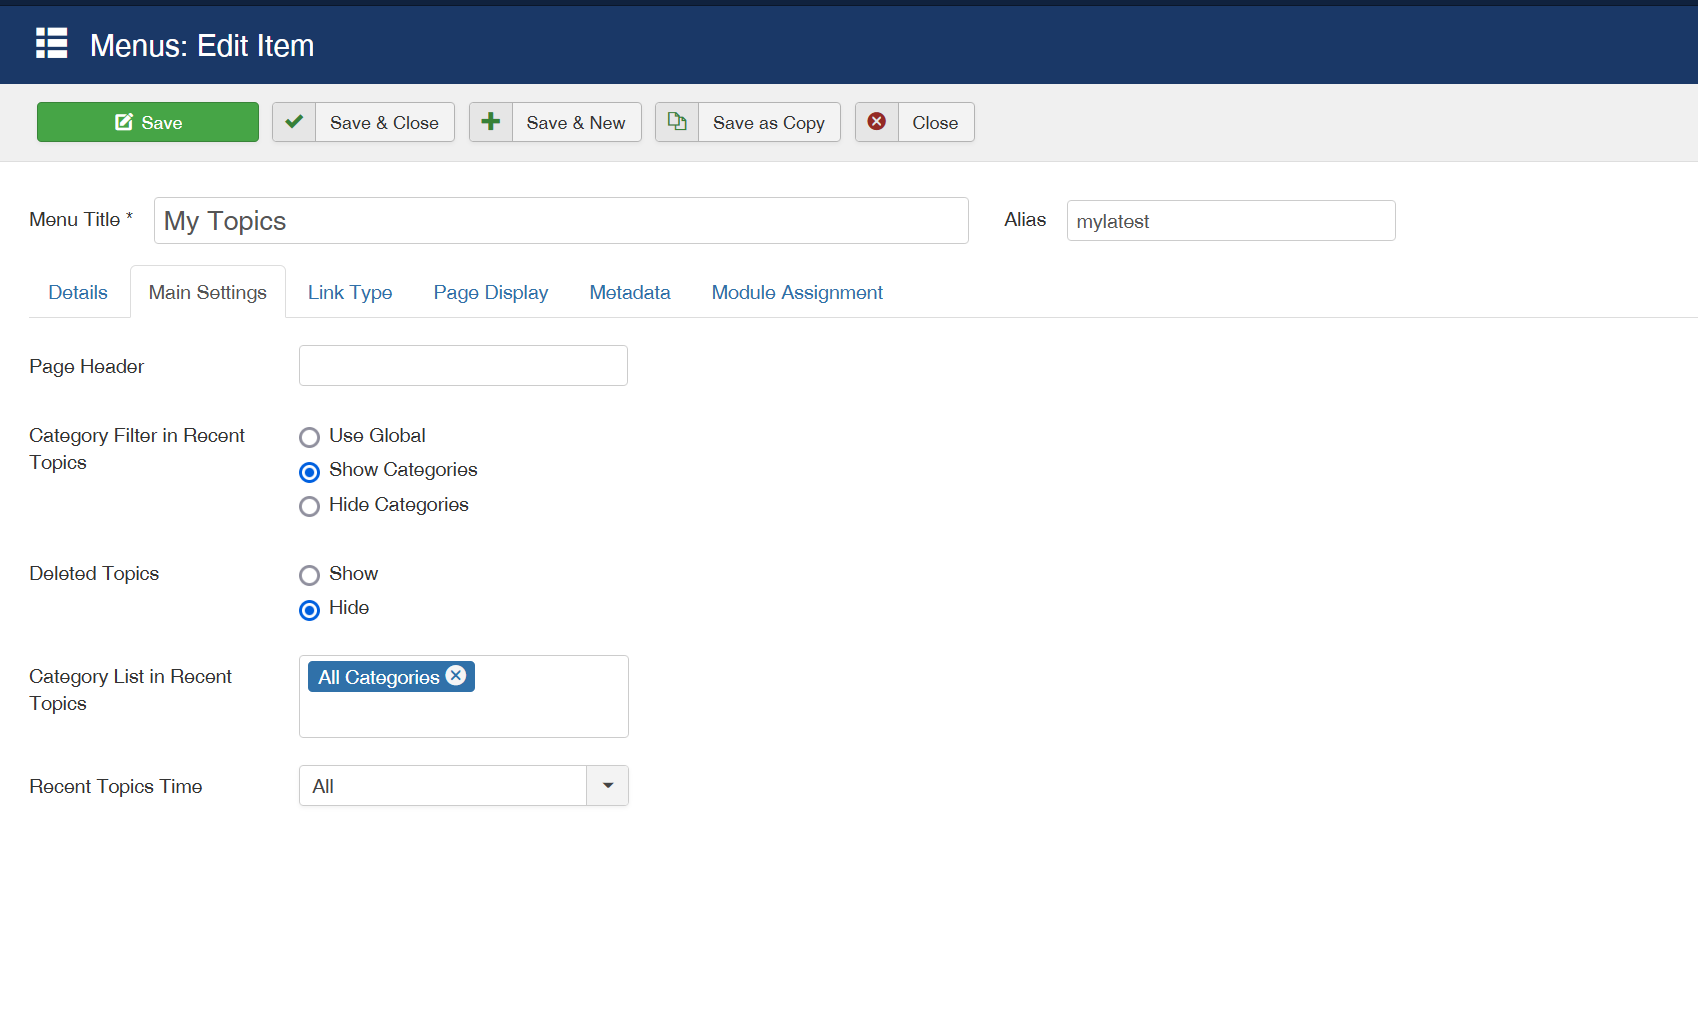The width and height of the screenshot is (1698, 1032).
Task: Click the plus icon for Save & New
Action: pyautogui.click(x=491, y=122)
